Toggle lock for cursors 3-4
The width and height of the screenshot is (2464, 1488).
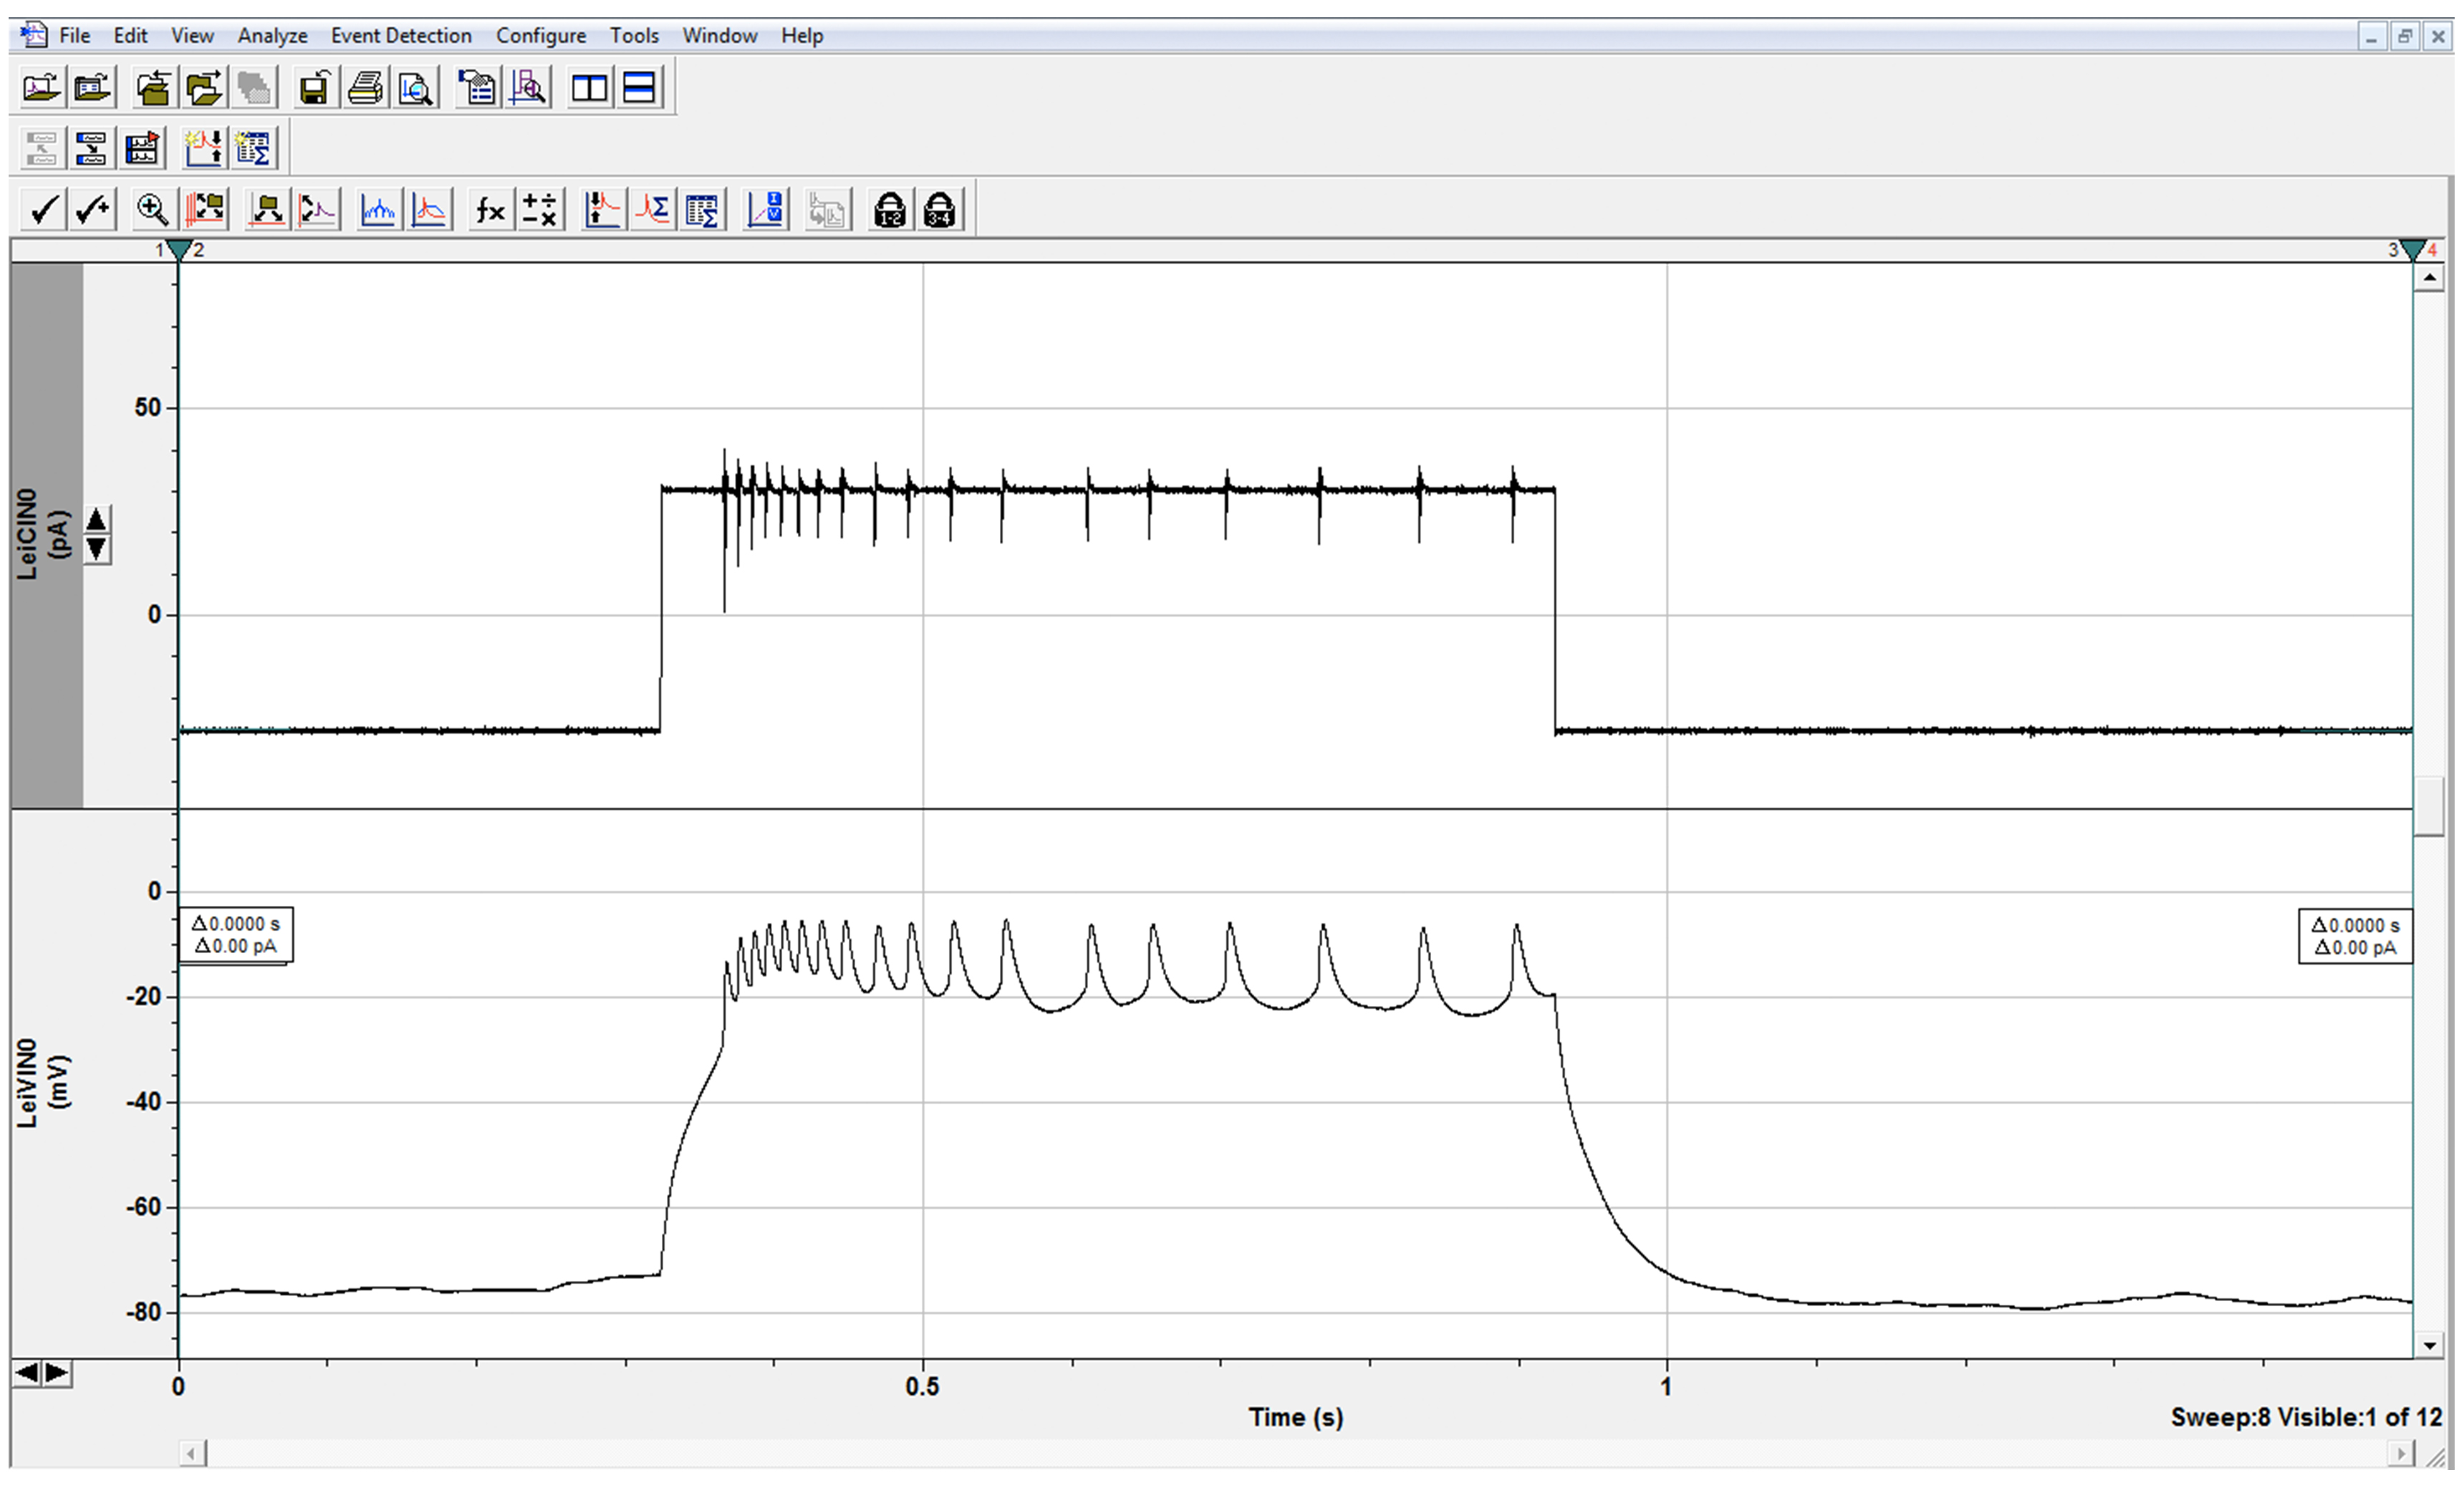(x=940, y=210)
